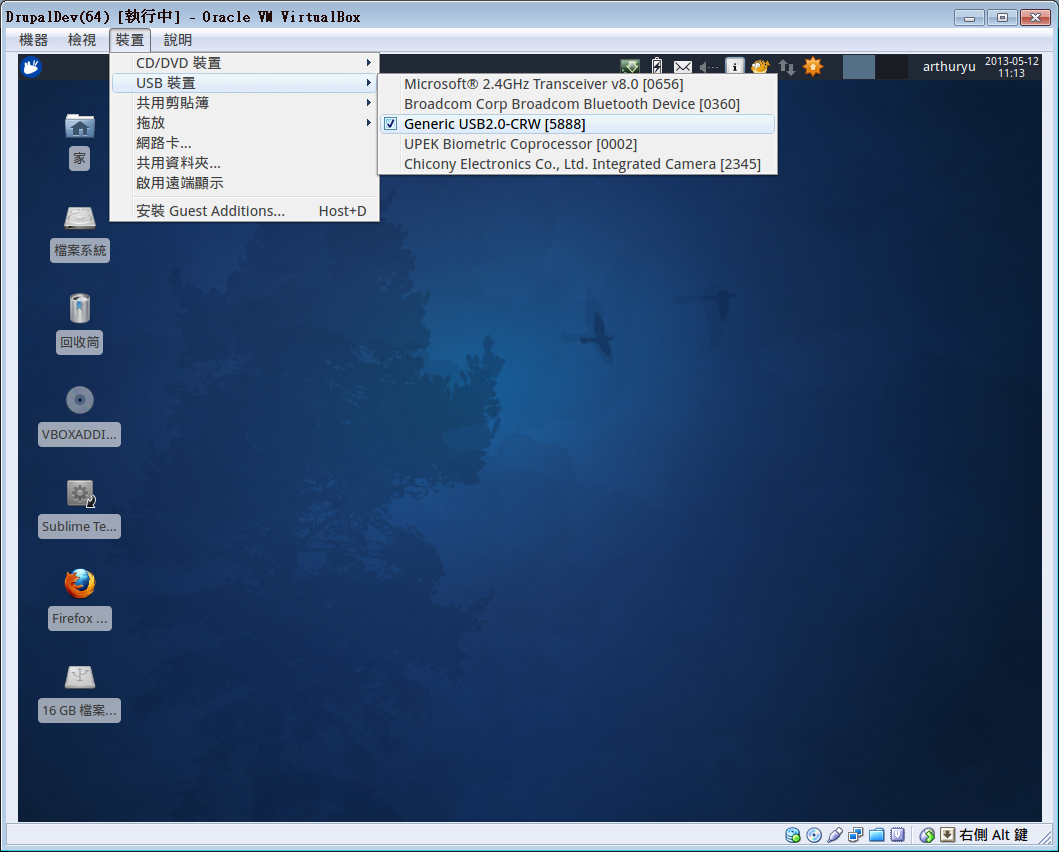Click the orange update icon in system tray

[813, 66]
